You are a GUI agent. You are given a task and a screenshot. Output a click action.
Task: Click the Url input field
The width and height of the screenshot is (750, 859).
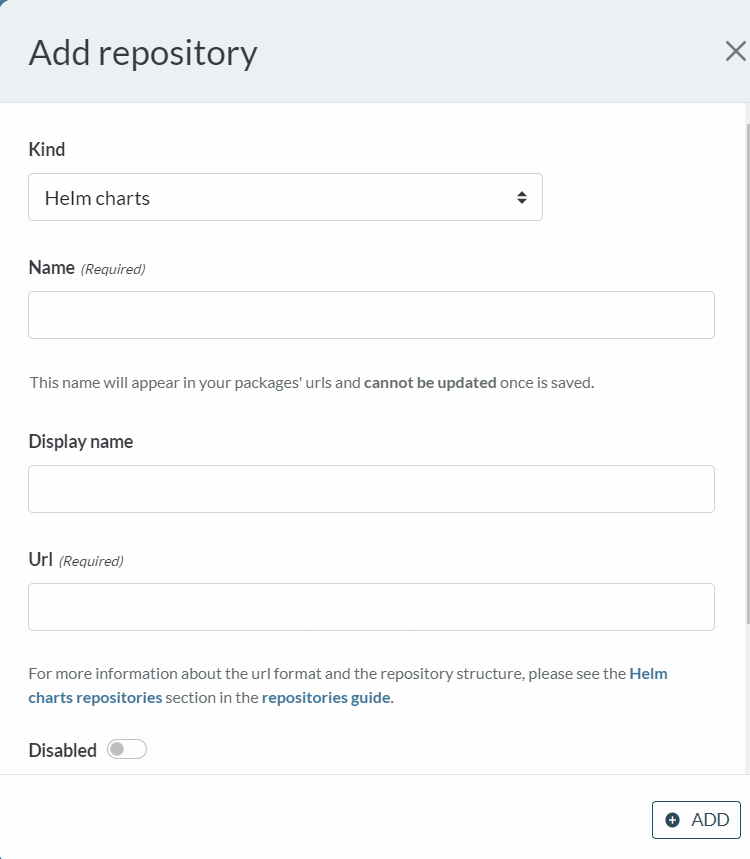371,607
